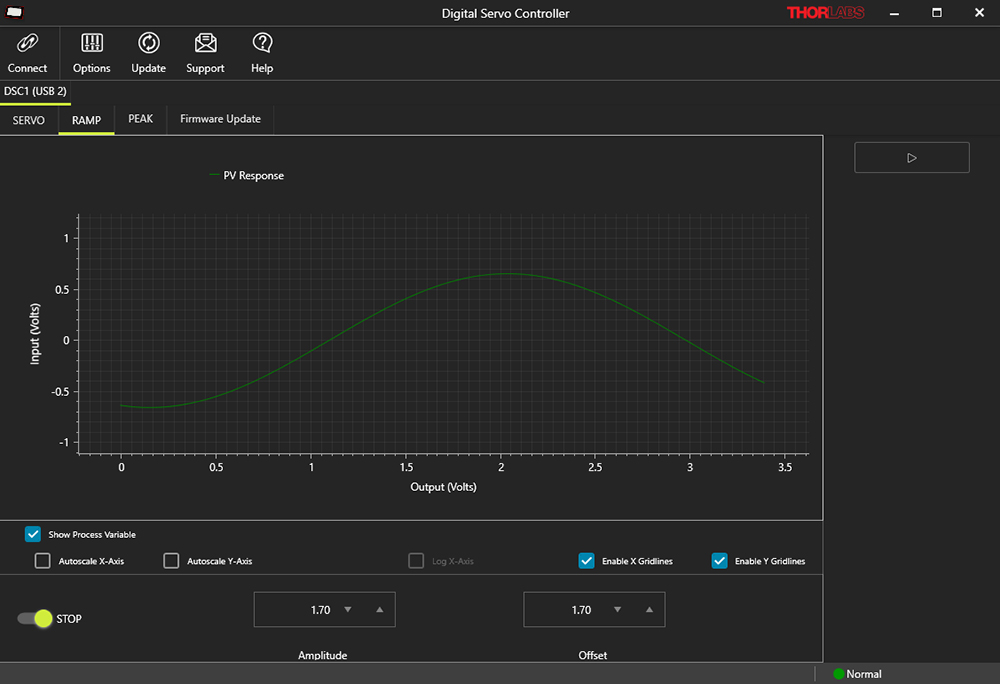
Task: Toggle the ramp STOP switch
Action: (x=35, y=618)
